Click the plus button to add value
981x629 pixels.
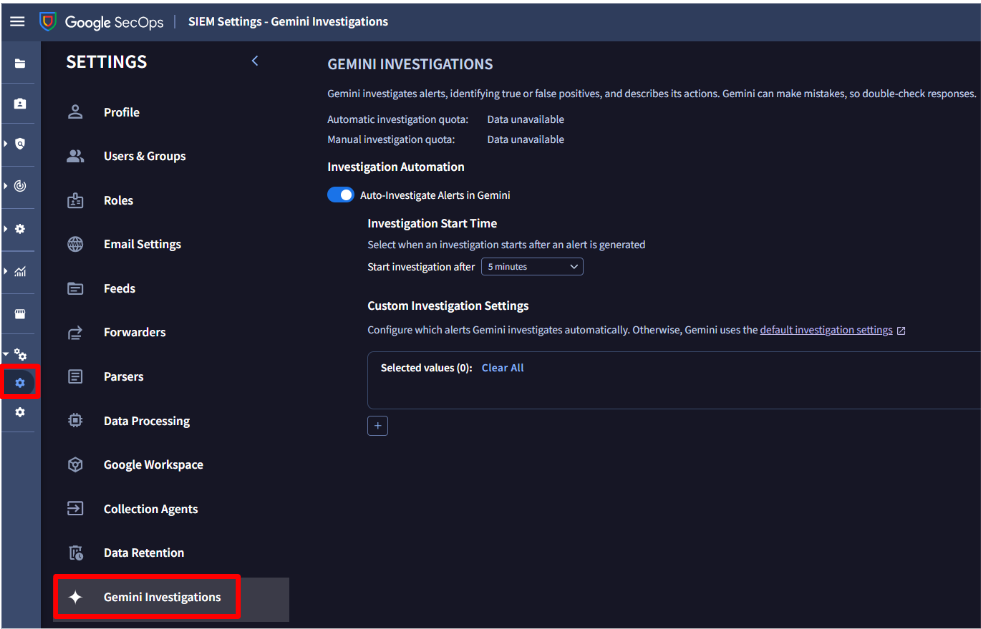point(377,426)
